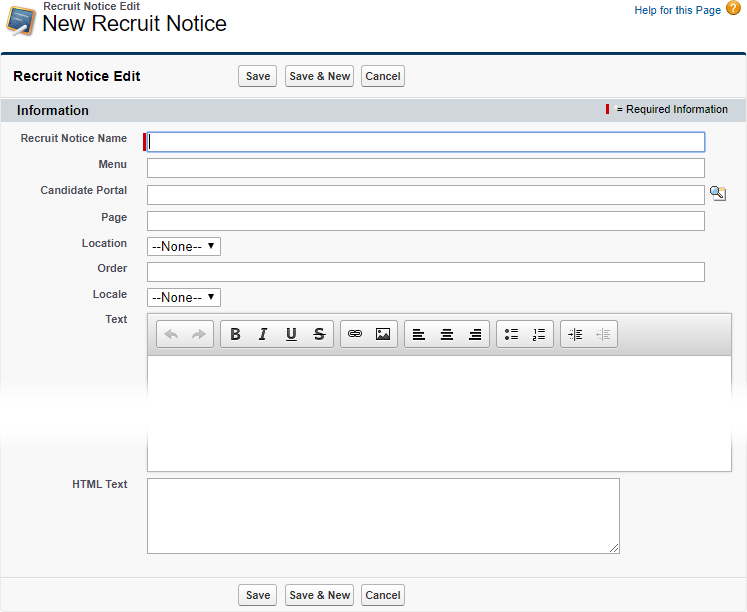The width and height of the screenshot is (747, 612).
Task: Toggle Underline in the rich text toolbar
Action: [x=291, y=334]
